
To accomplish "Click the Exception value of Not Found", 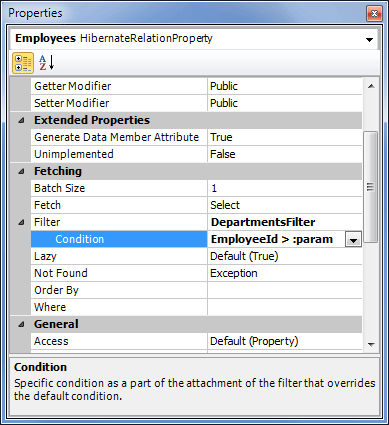I will 234,273.
